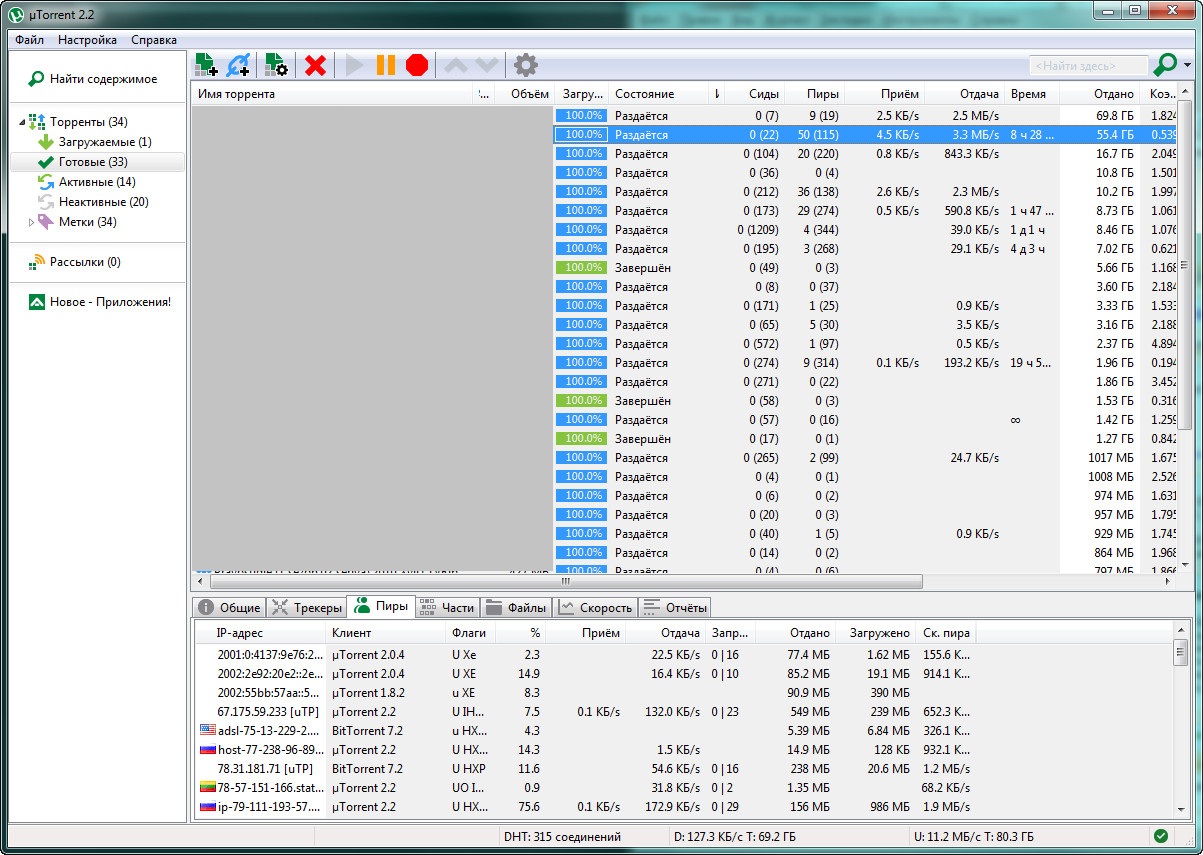
Task: Click the Add Torrent from URL icon
Action: (238, 66)
